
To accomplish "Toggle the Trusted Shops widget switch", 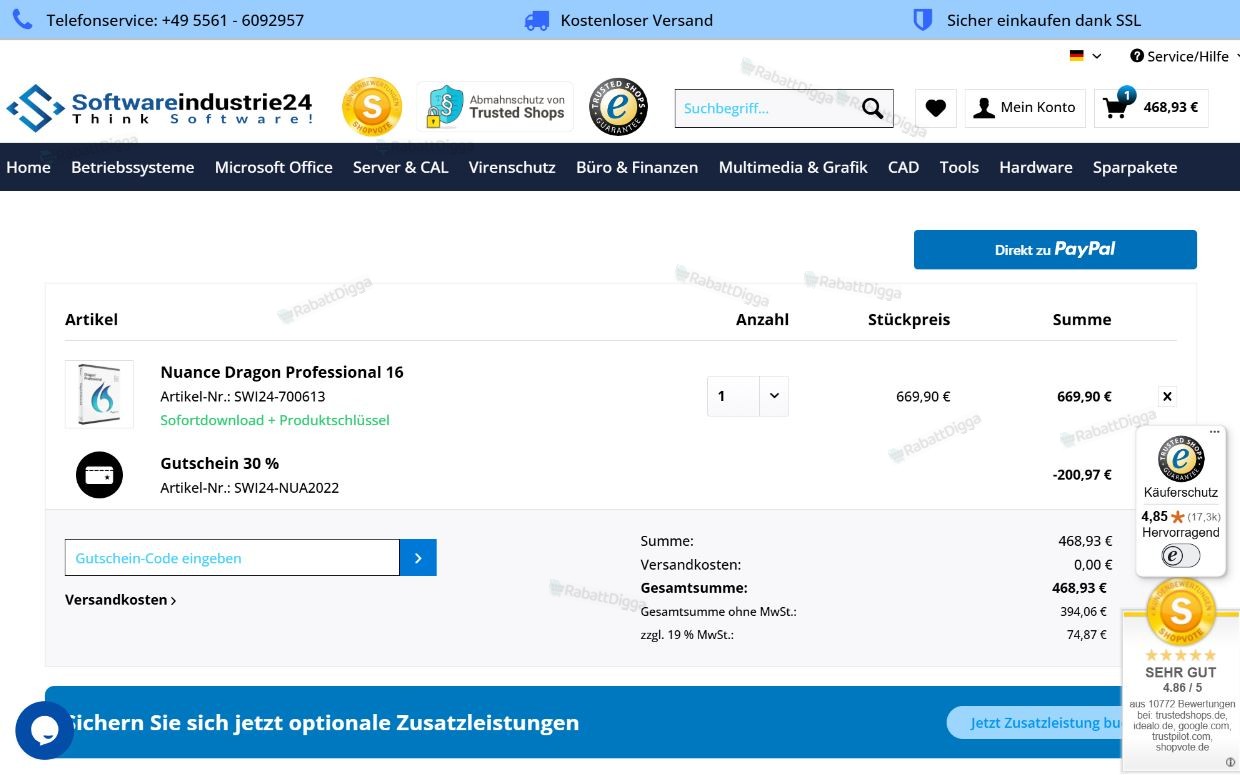I will pyautogui.click(x=1181, y=556).
